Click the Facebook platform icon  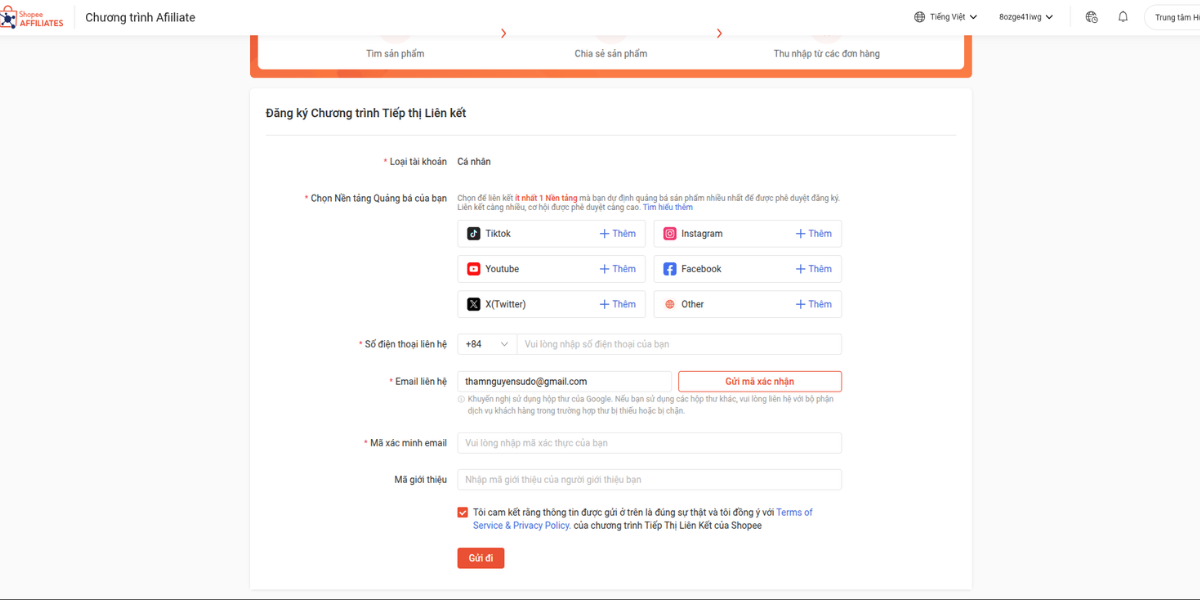670,269
